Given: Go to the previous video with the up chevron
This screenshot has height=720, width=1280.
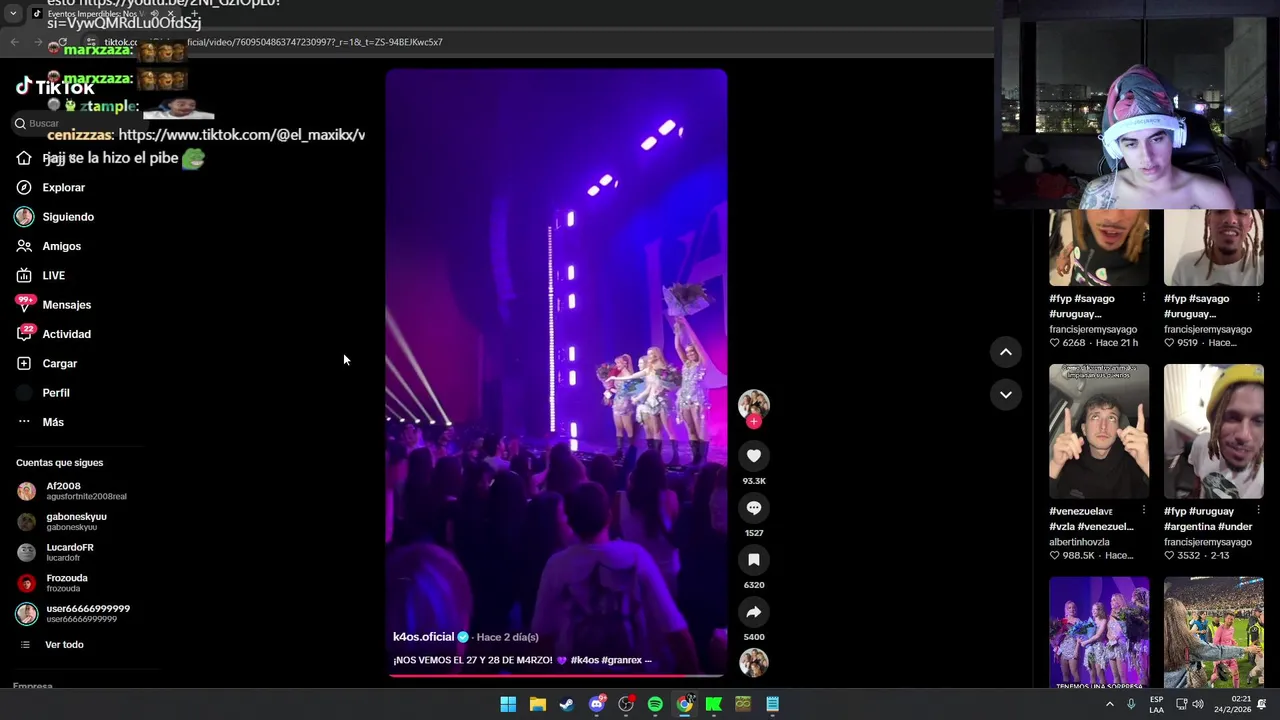Looking at the screenshot, I should pos(1006,352).
